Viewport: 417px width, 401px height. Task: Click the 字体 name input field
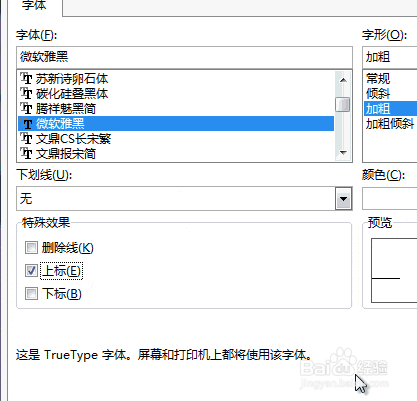coord(184,57)
